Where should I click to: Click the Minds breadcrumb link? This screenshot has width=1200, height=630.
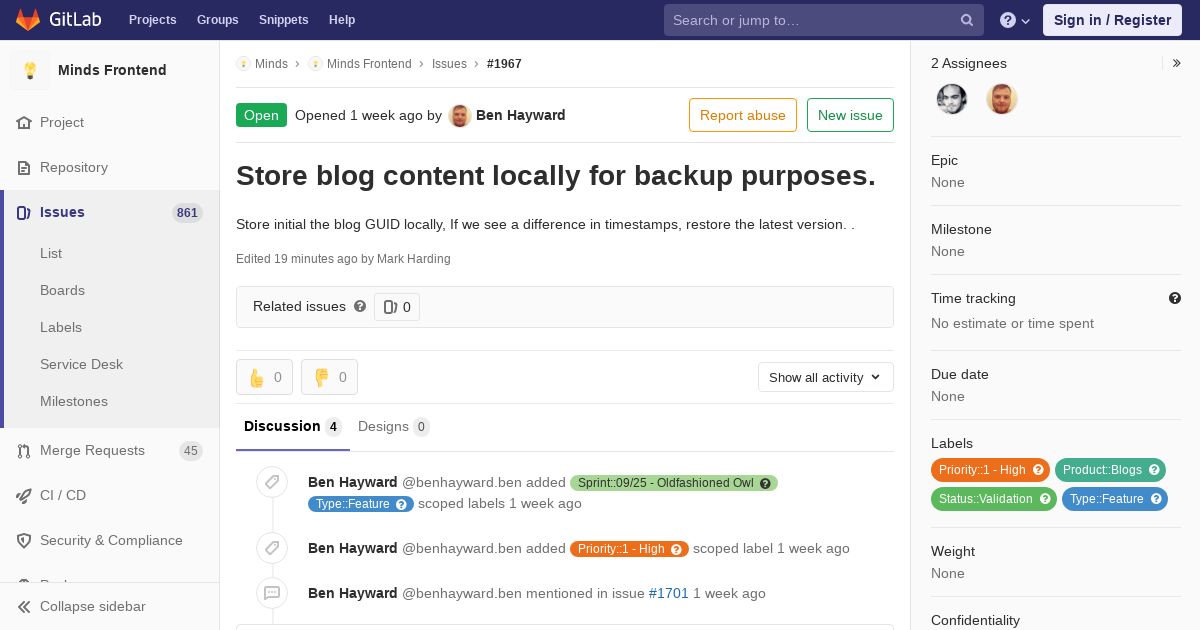click(271, 63)
